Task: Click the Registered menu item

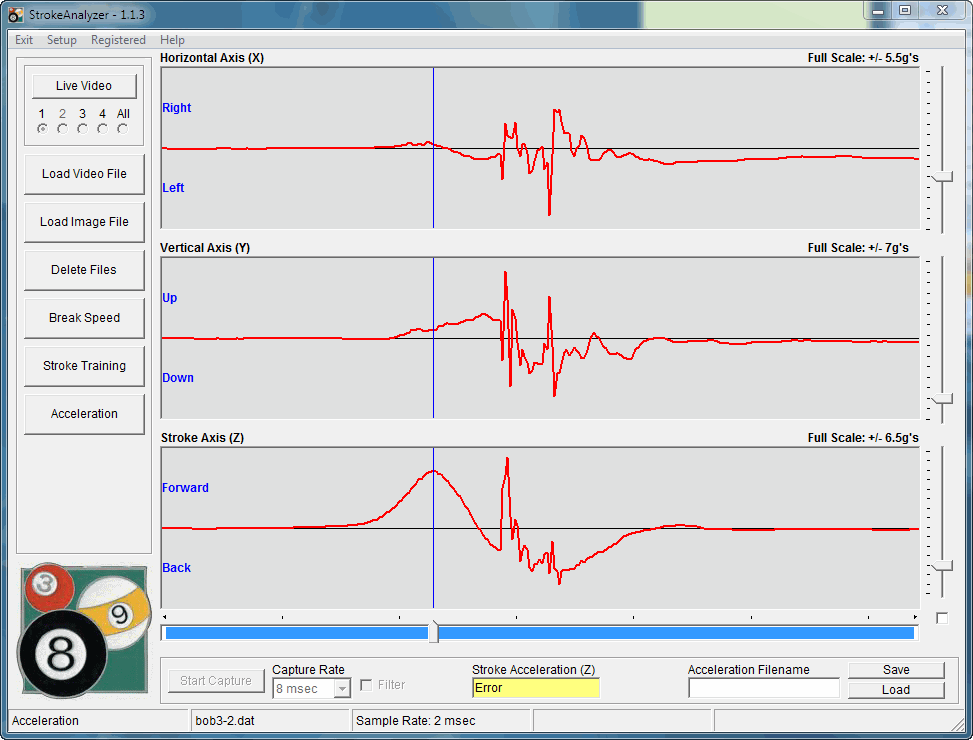Action: [118, 40]
